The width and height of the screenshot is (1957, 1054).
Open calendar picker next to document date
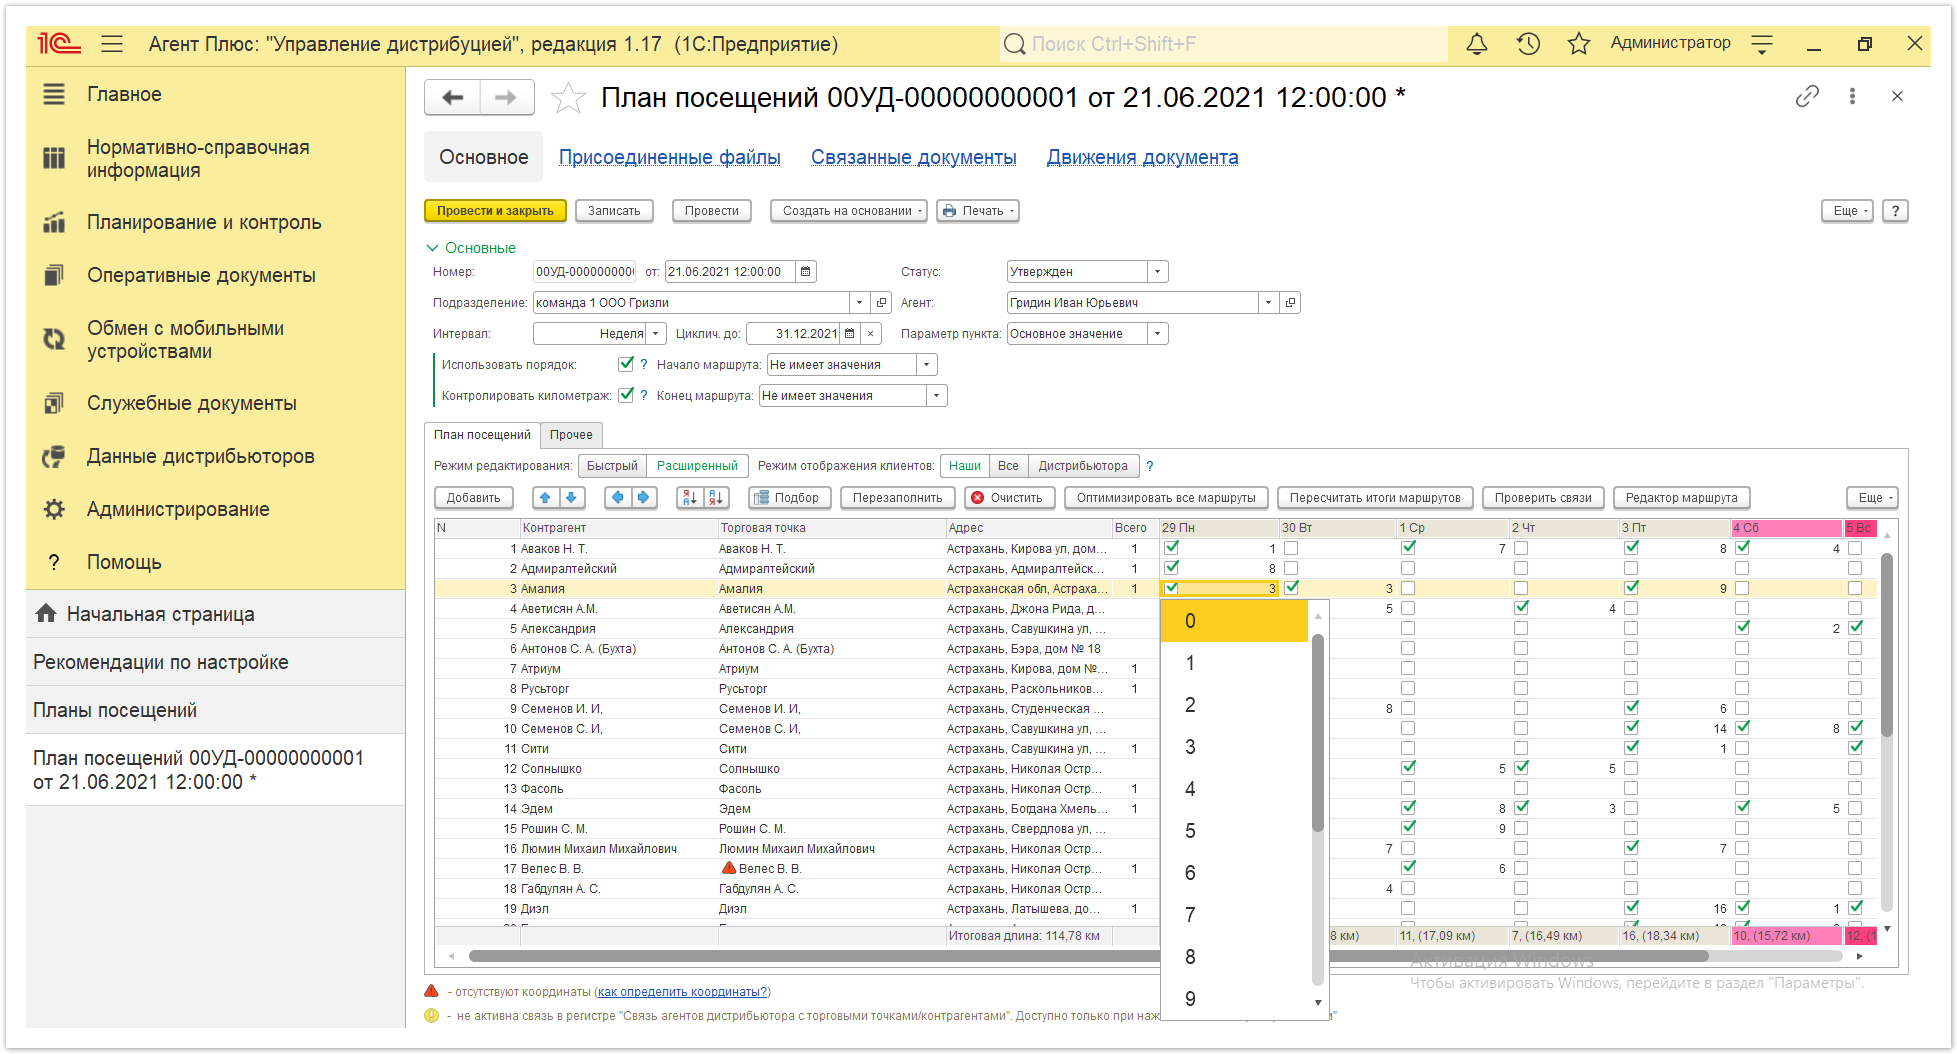[x=806, y=272]
